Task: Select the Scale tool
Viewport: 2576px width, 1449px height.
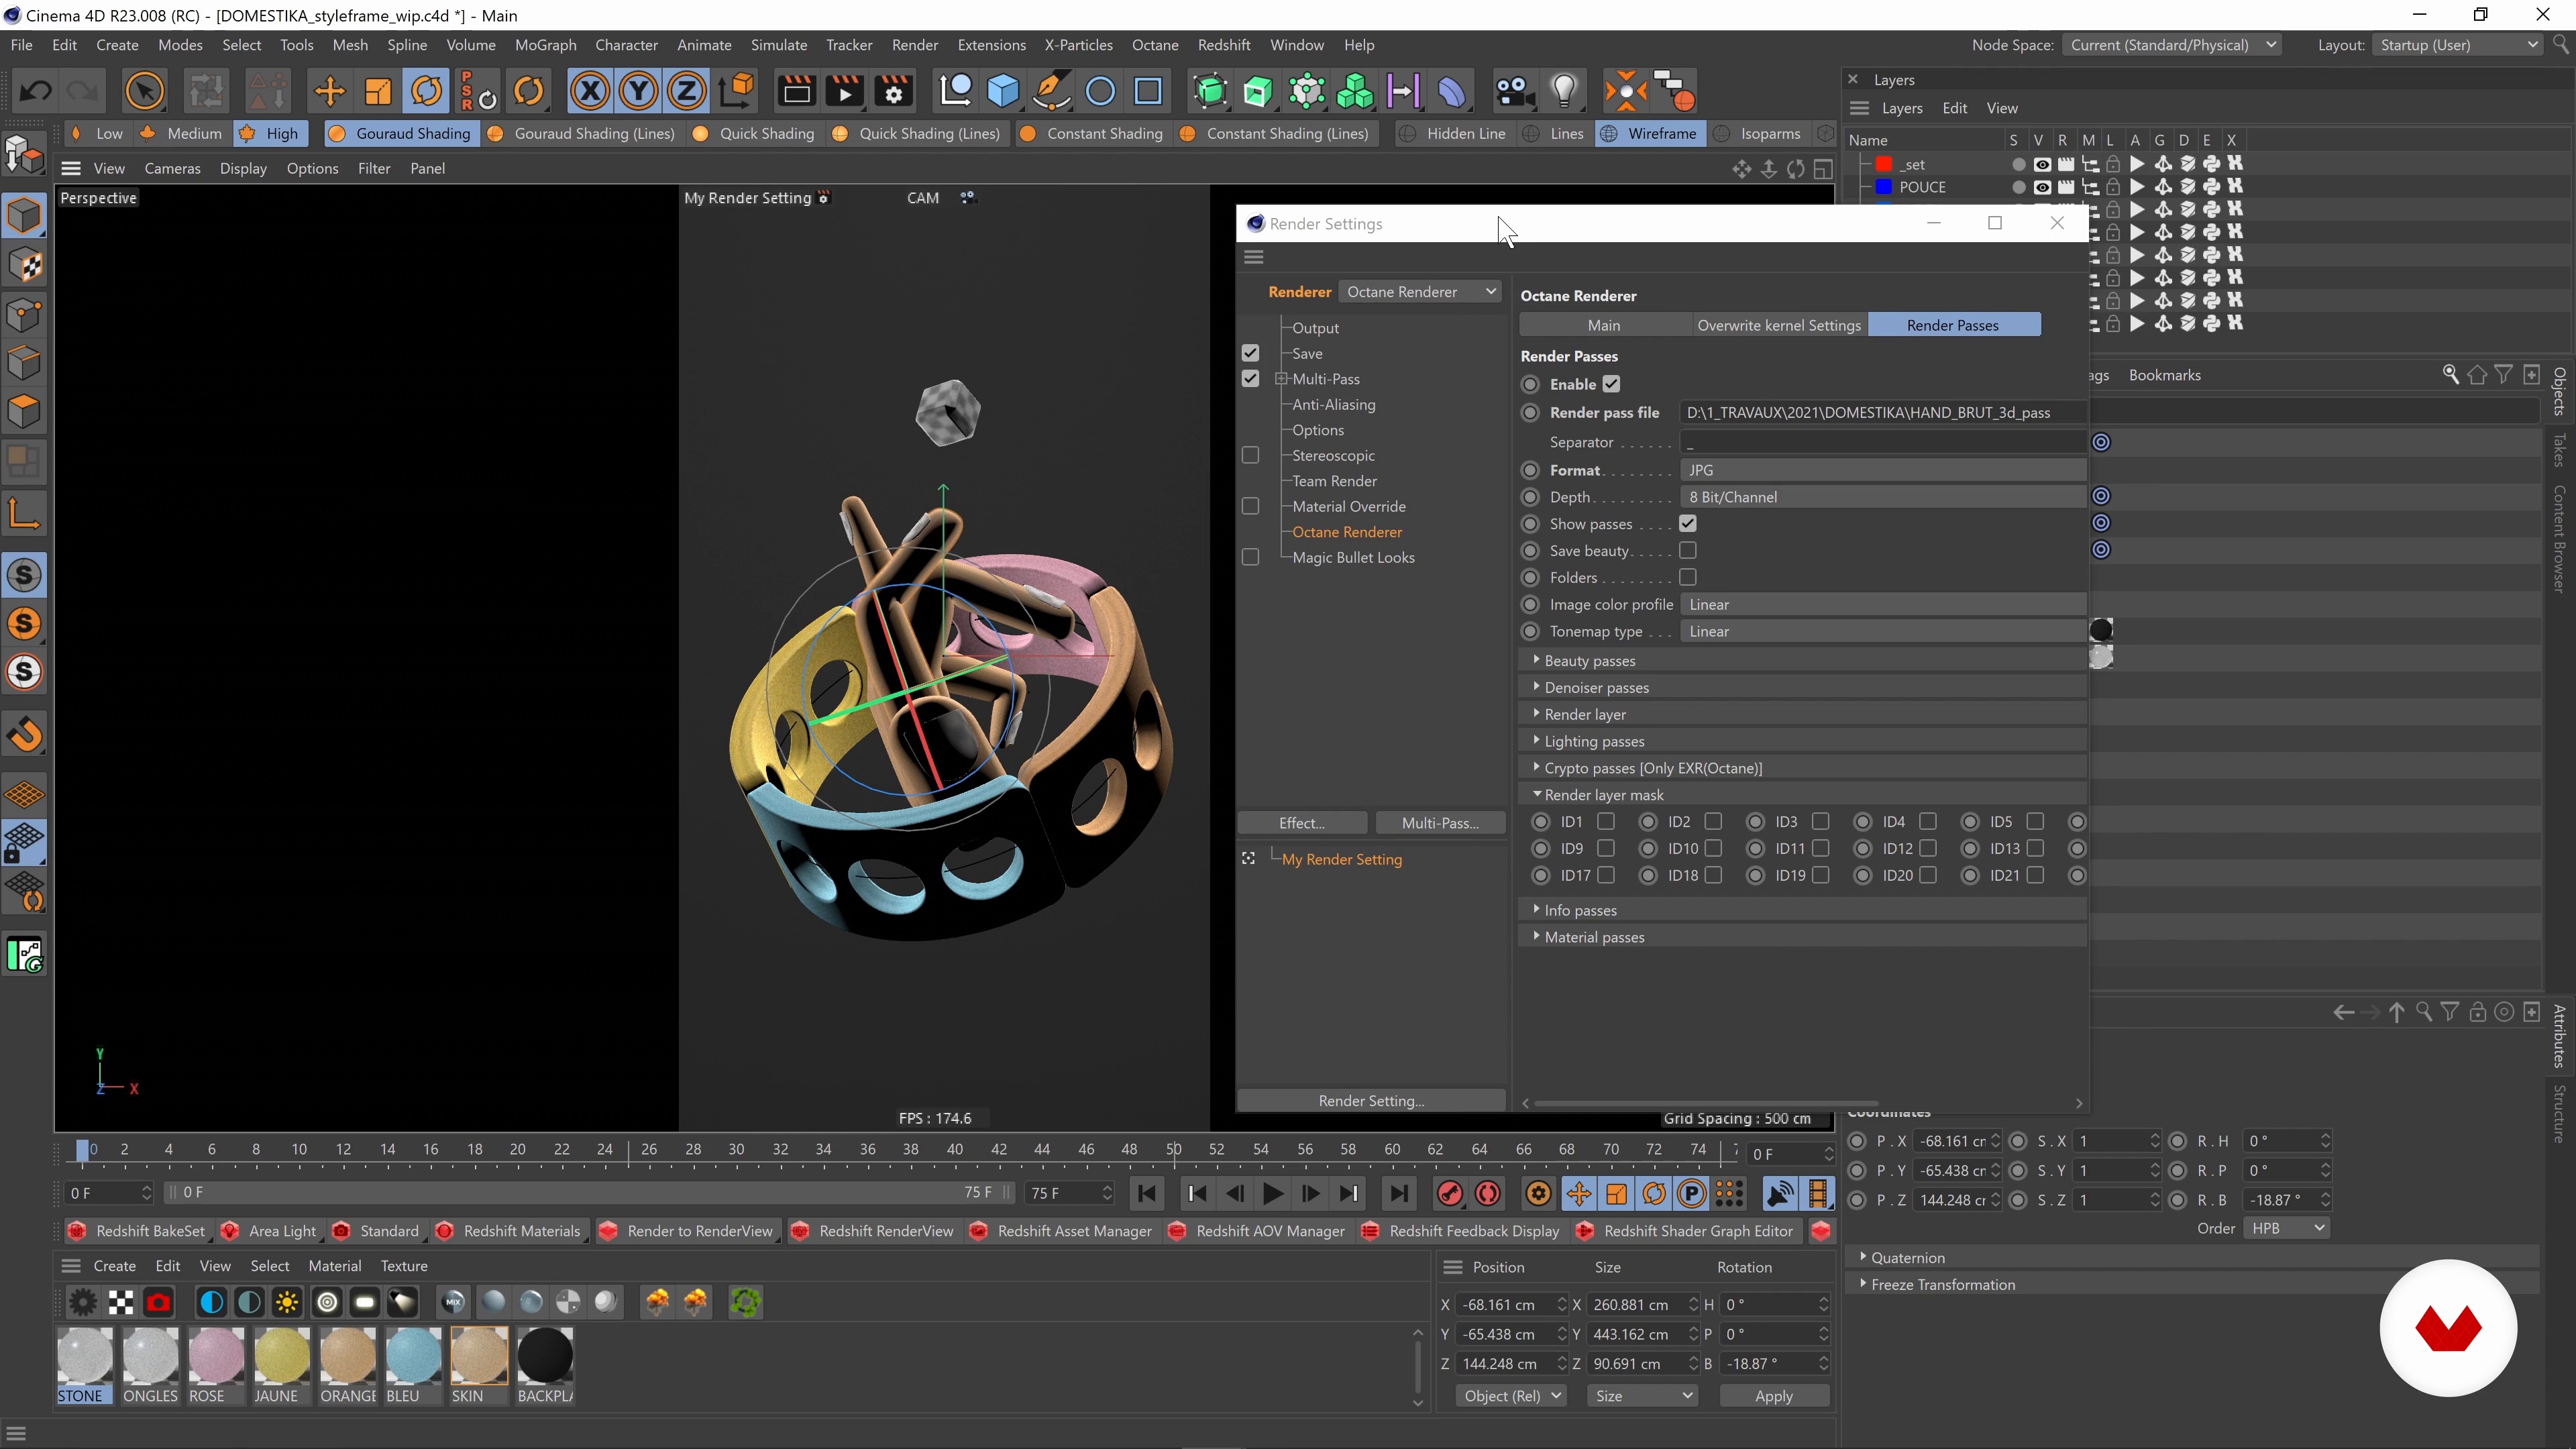Action: 378,92
